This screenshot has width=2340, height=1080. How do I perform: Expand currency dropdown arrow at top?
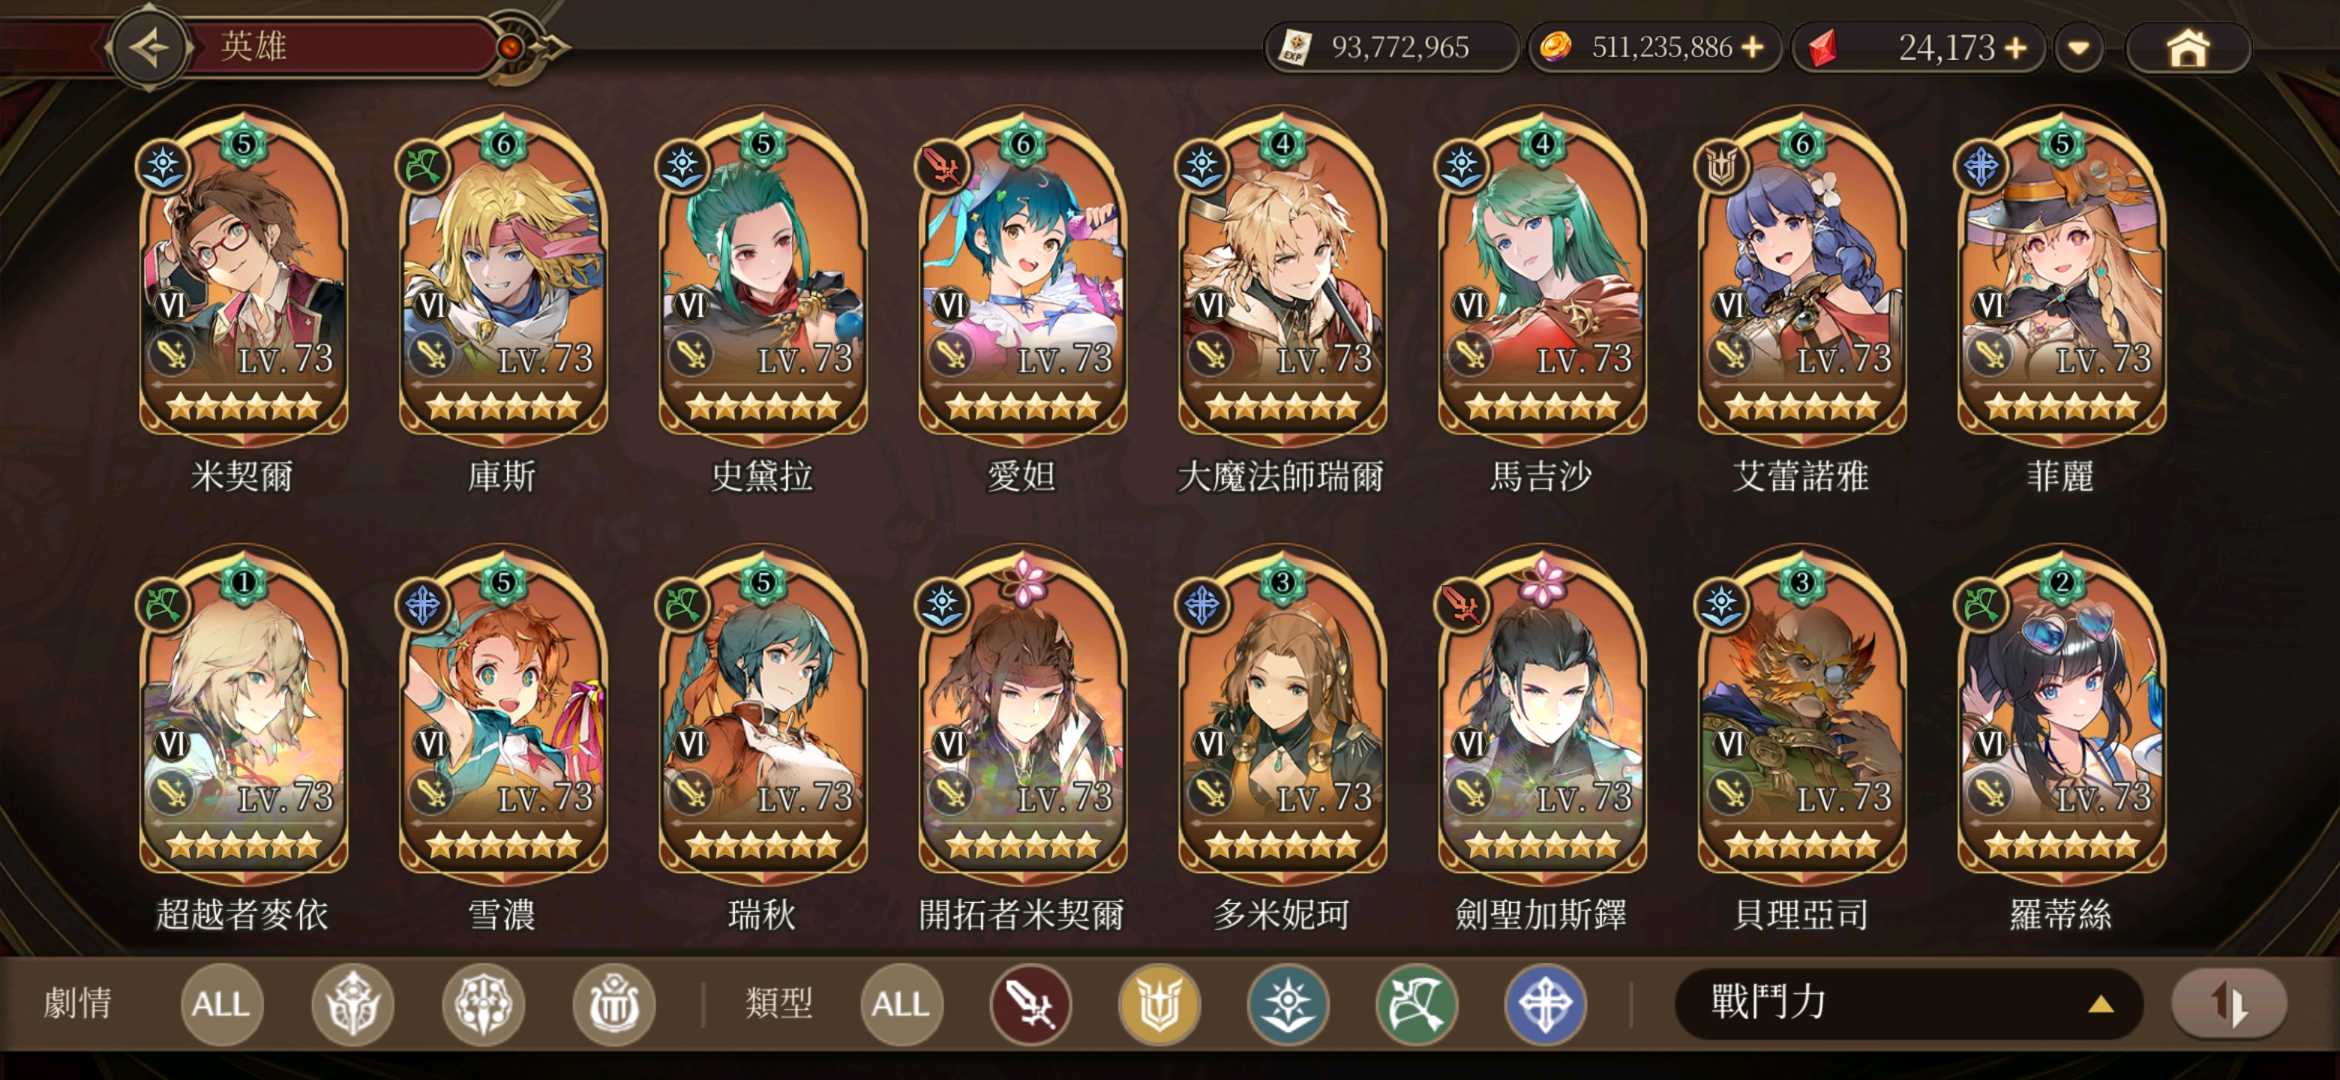point(2078,47)
